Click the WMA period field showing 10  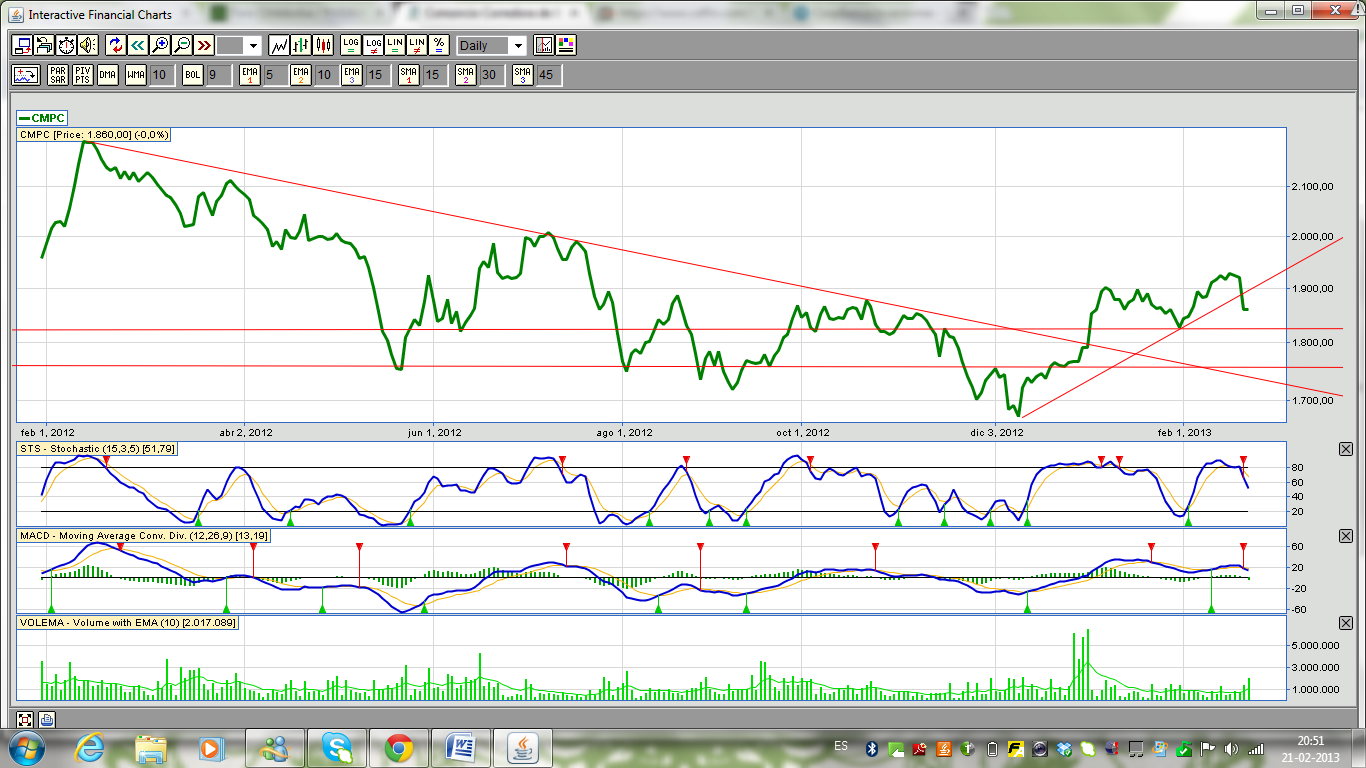tap(161, 75)
